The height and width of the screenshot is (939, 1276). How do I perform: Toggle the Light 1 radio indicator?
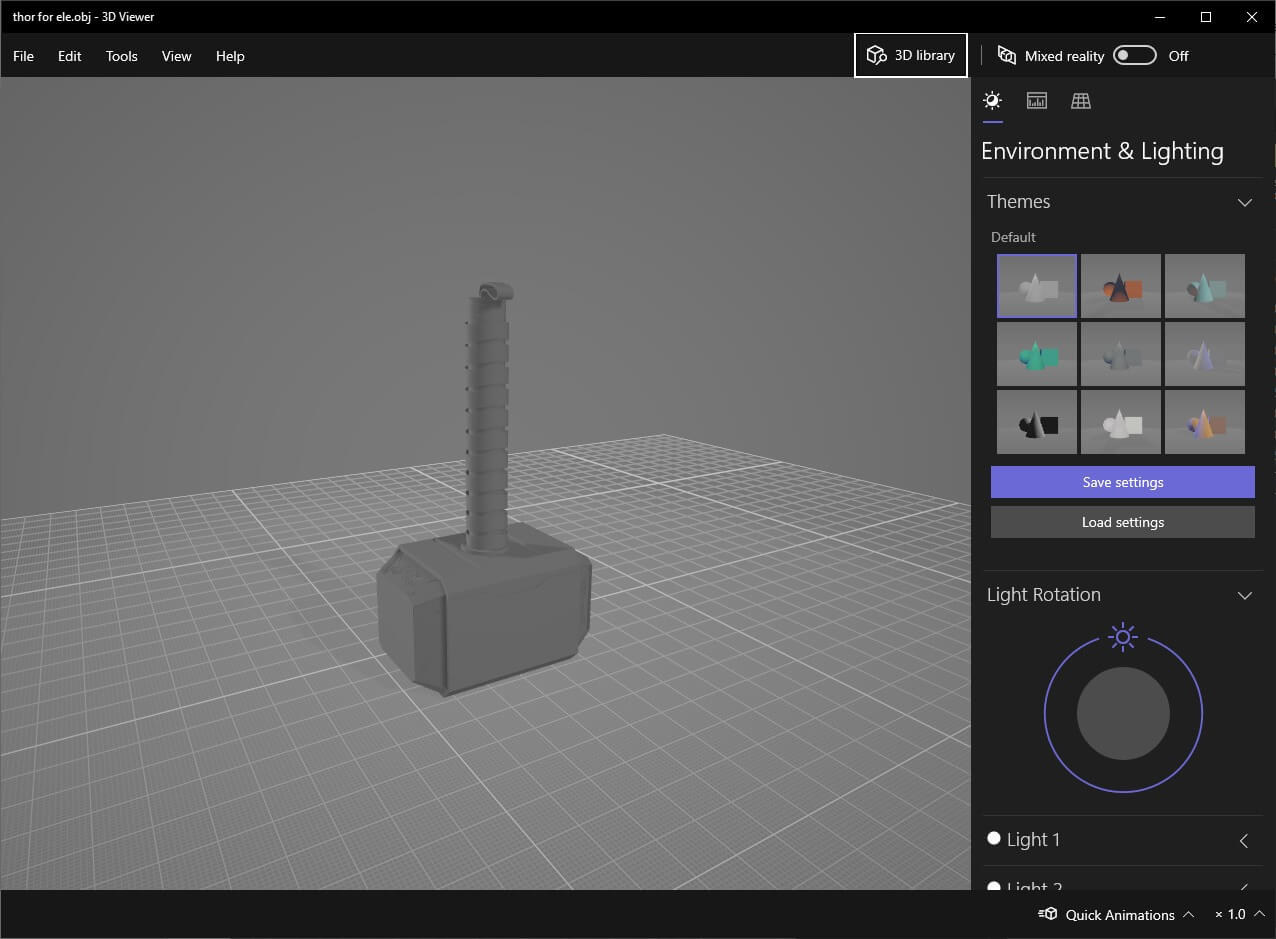click(x=994, y=838)
